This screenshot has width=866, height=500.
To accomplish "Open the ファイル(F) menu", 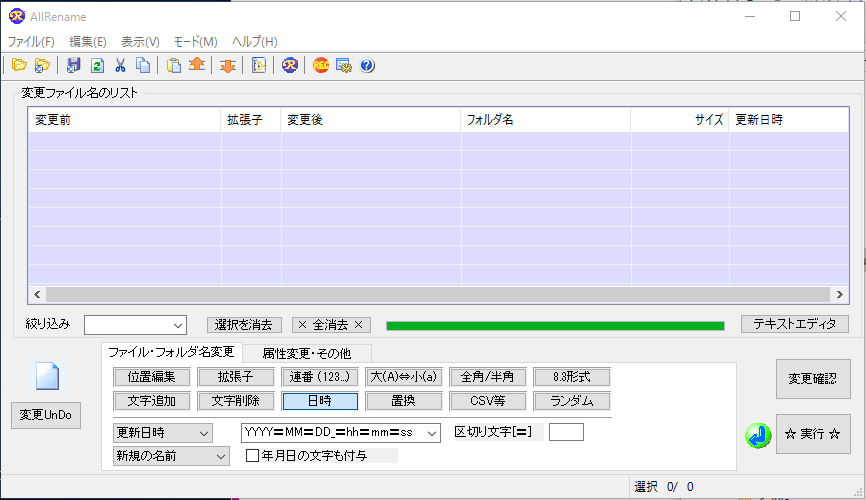I will [31, 41].
